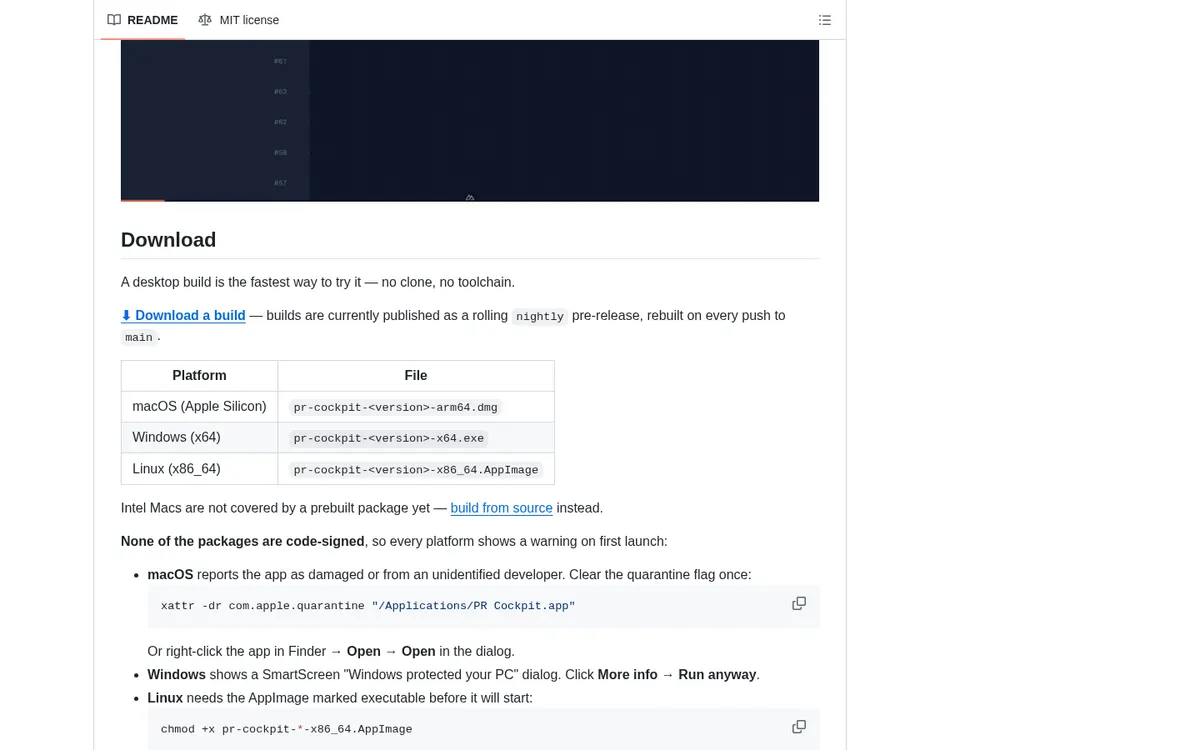Open the build from source link
This screenshot has width=1200, height=750.
tap(502, 508)
